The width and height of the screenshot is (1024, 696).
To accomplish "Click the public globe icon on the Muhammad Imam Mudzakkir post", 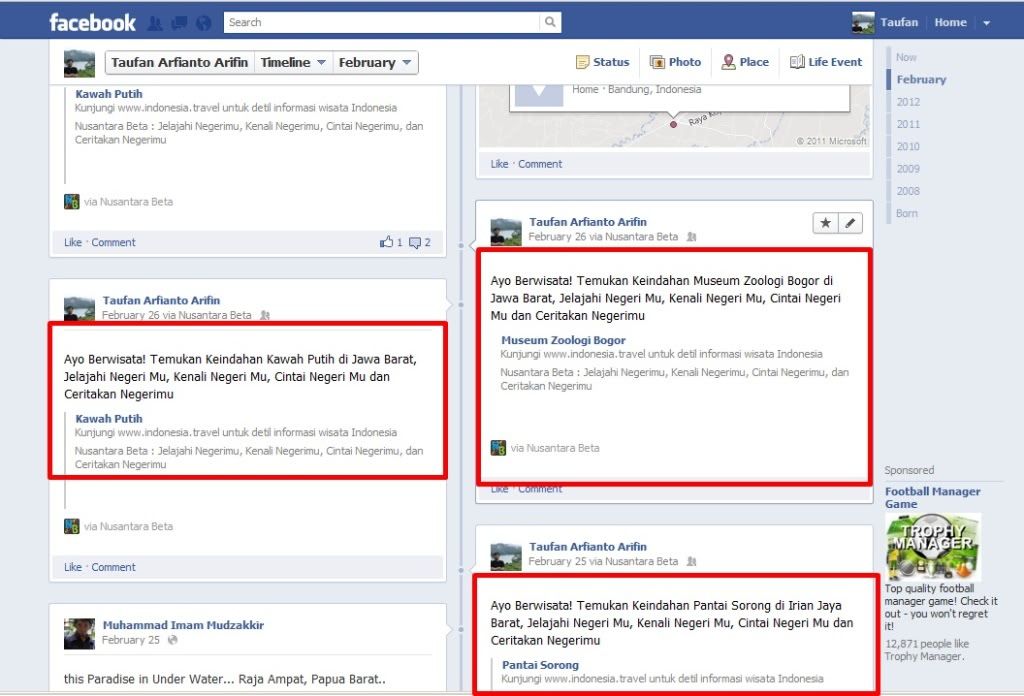I will tap(172, 640).
